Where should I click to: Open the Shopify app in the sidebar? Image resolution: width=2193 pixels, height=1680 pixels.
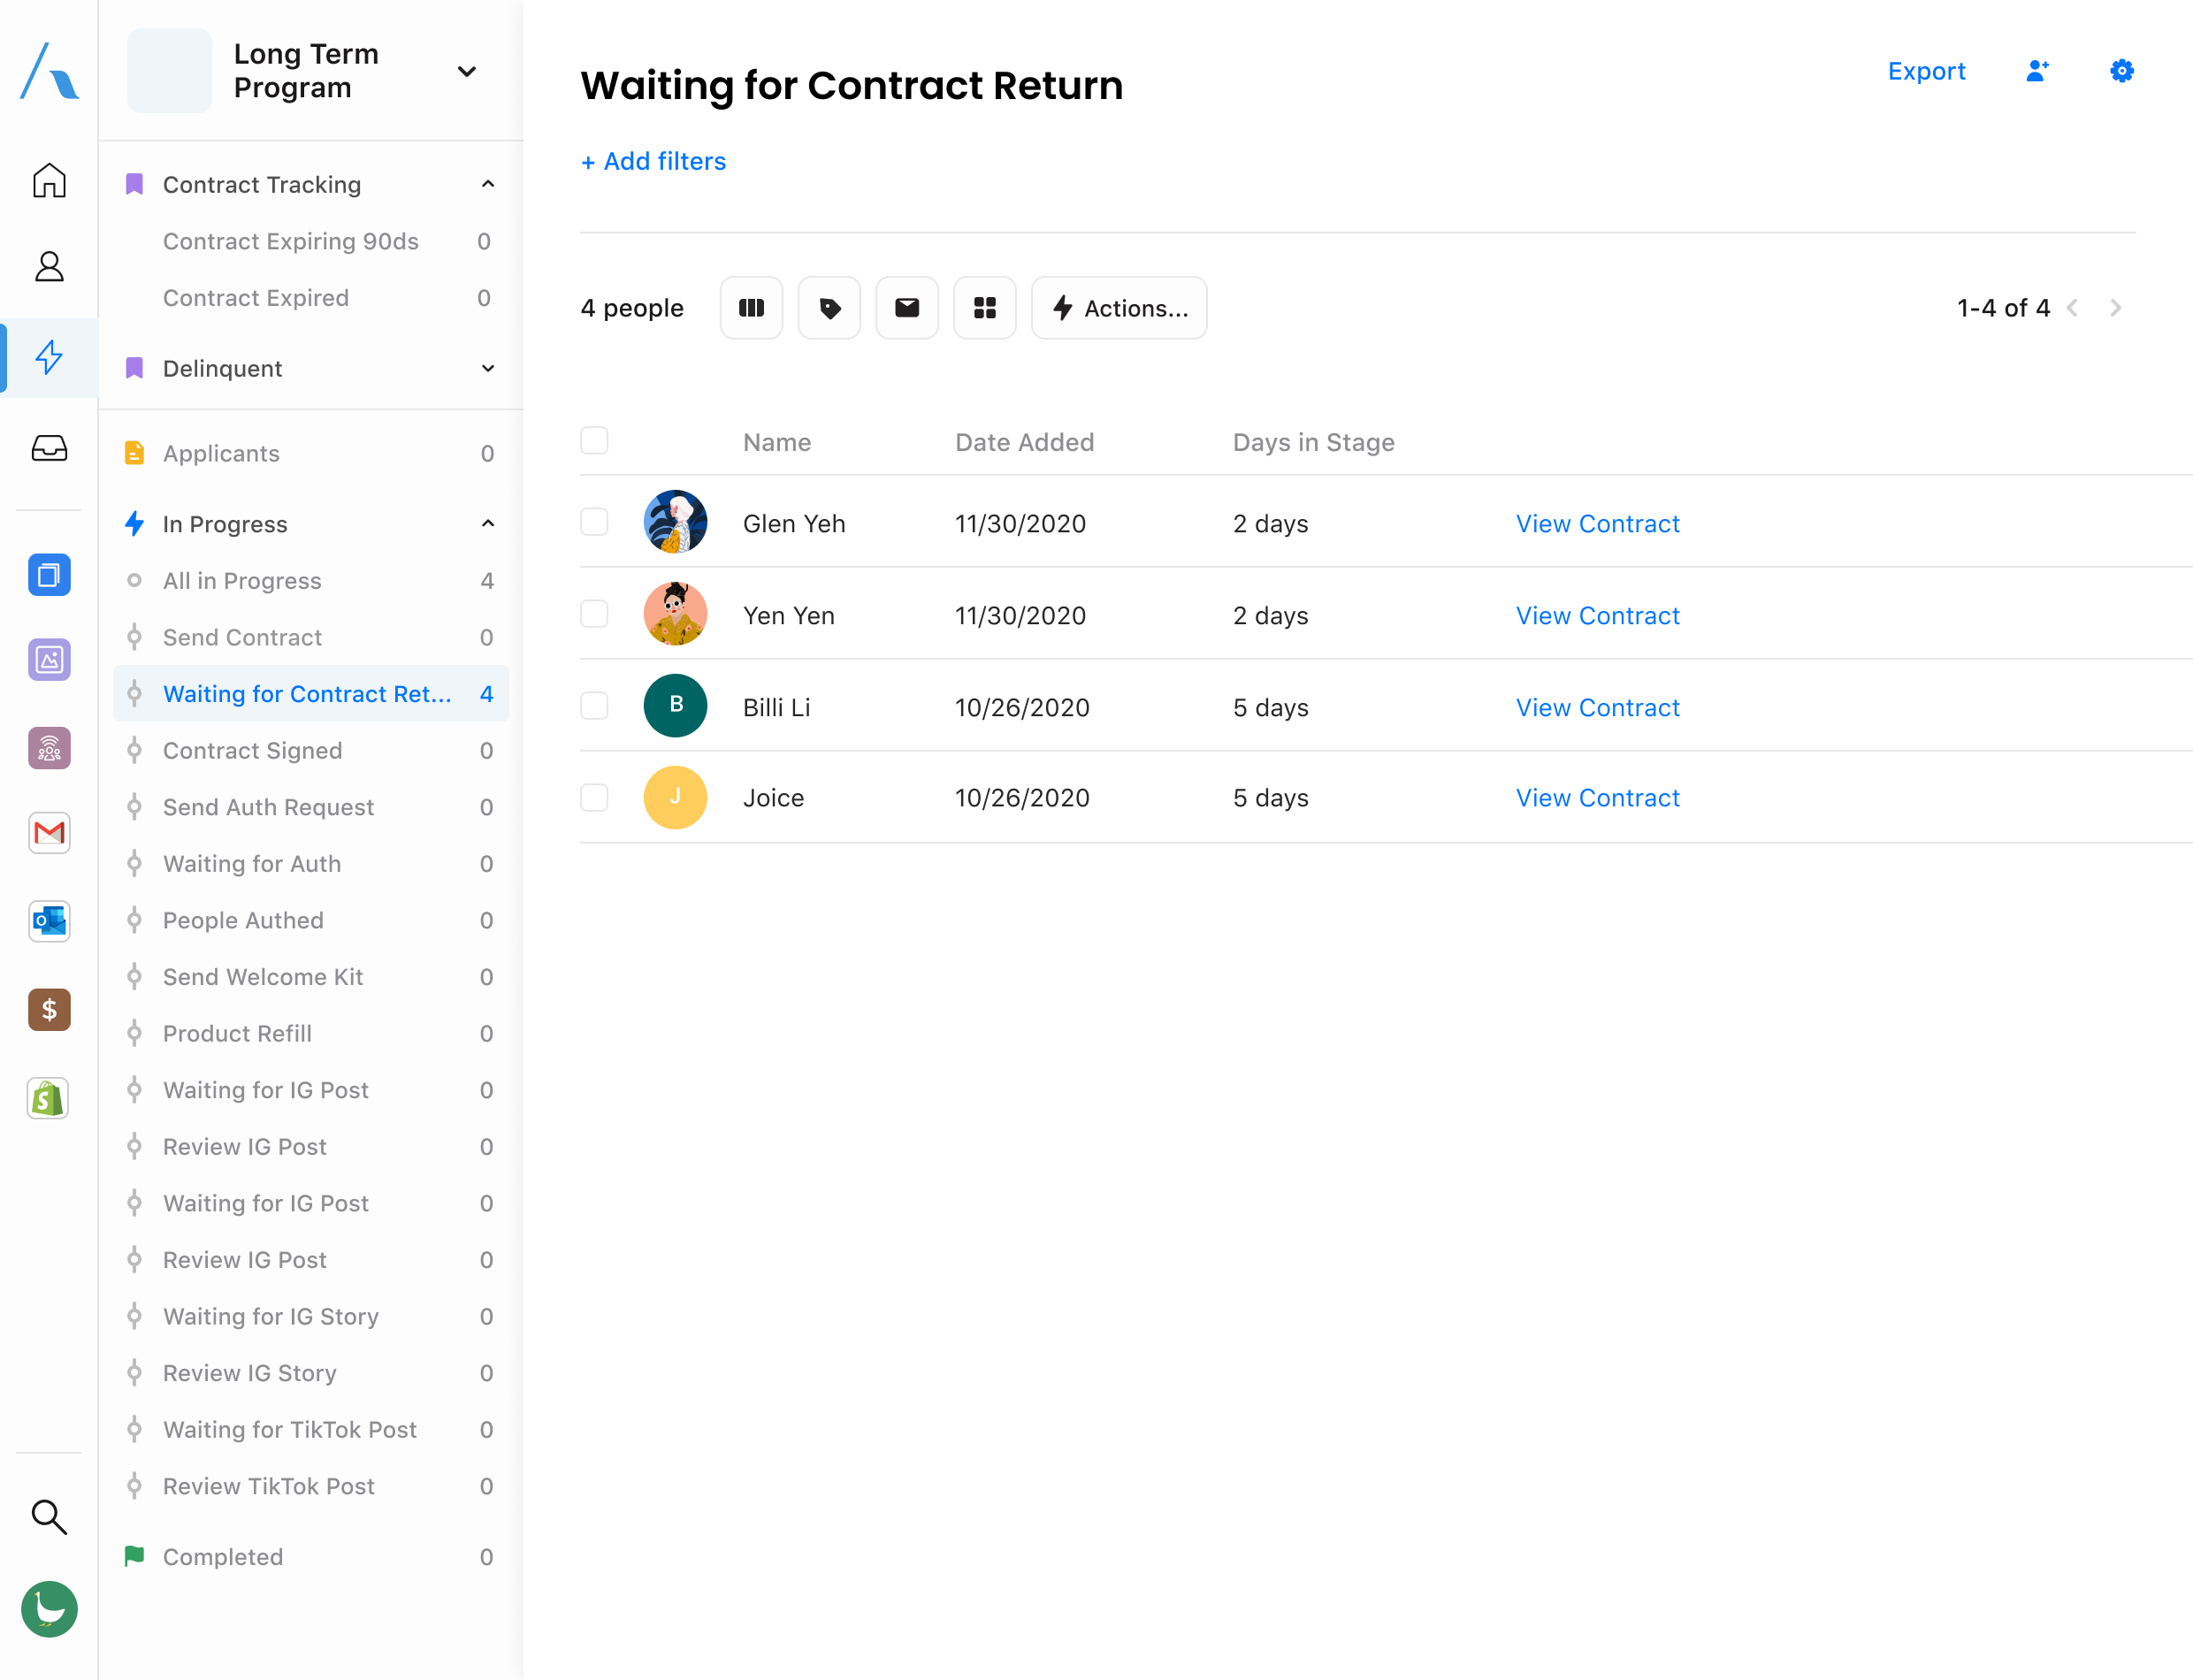pos(49,1098)
